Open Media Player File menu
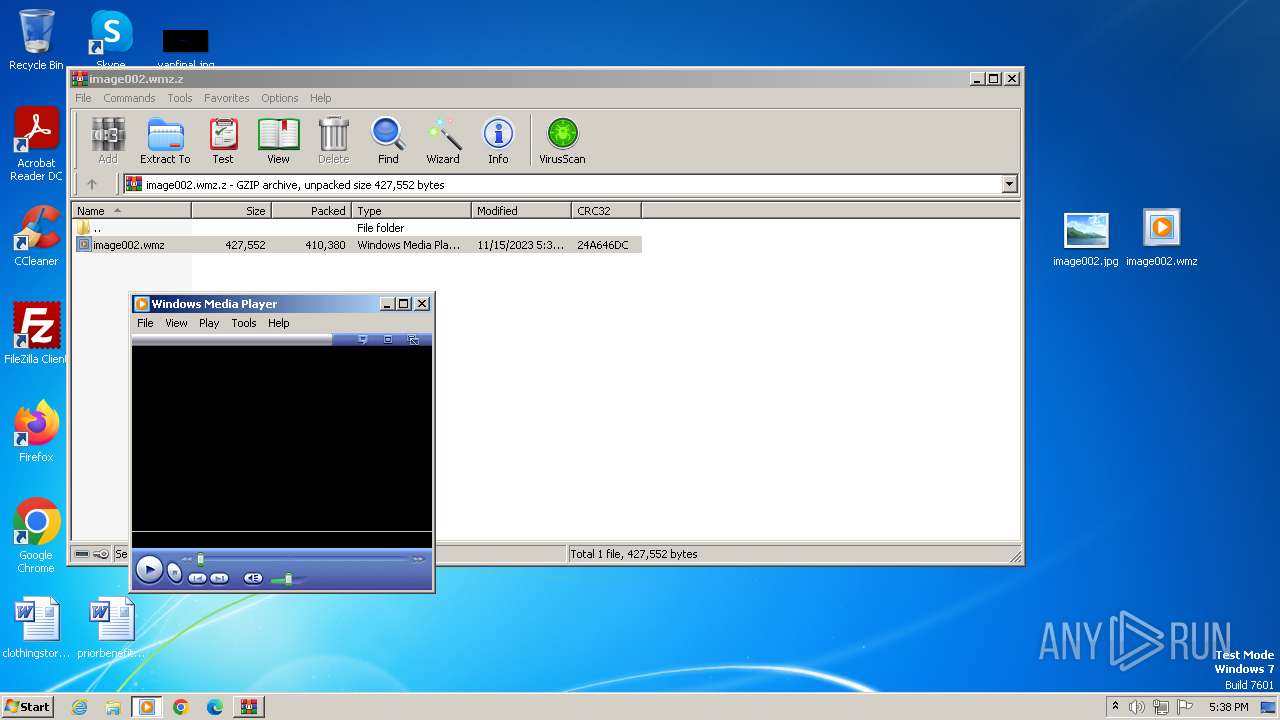This screenshot has height=720, width=1280. (145, 323)
